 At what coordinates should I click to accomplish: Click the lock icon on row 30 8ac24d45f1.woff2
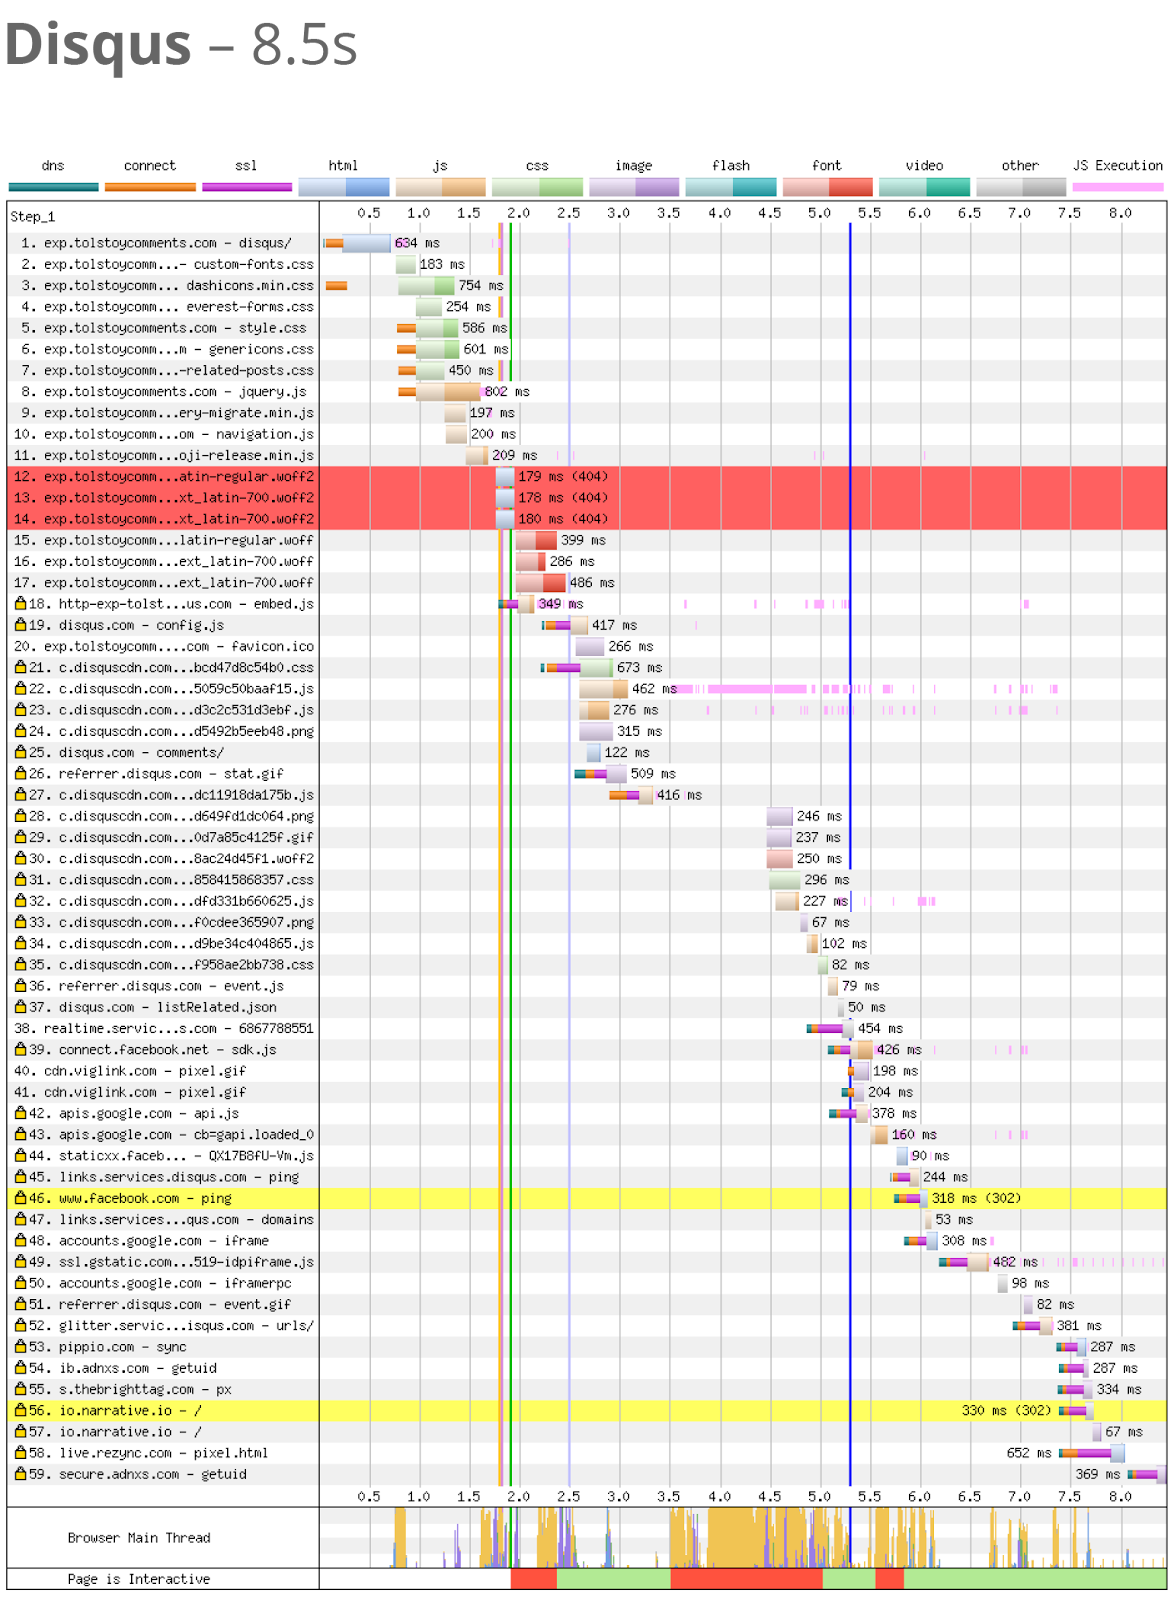(20, 858)
